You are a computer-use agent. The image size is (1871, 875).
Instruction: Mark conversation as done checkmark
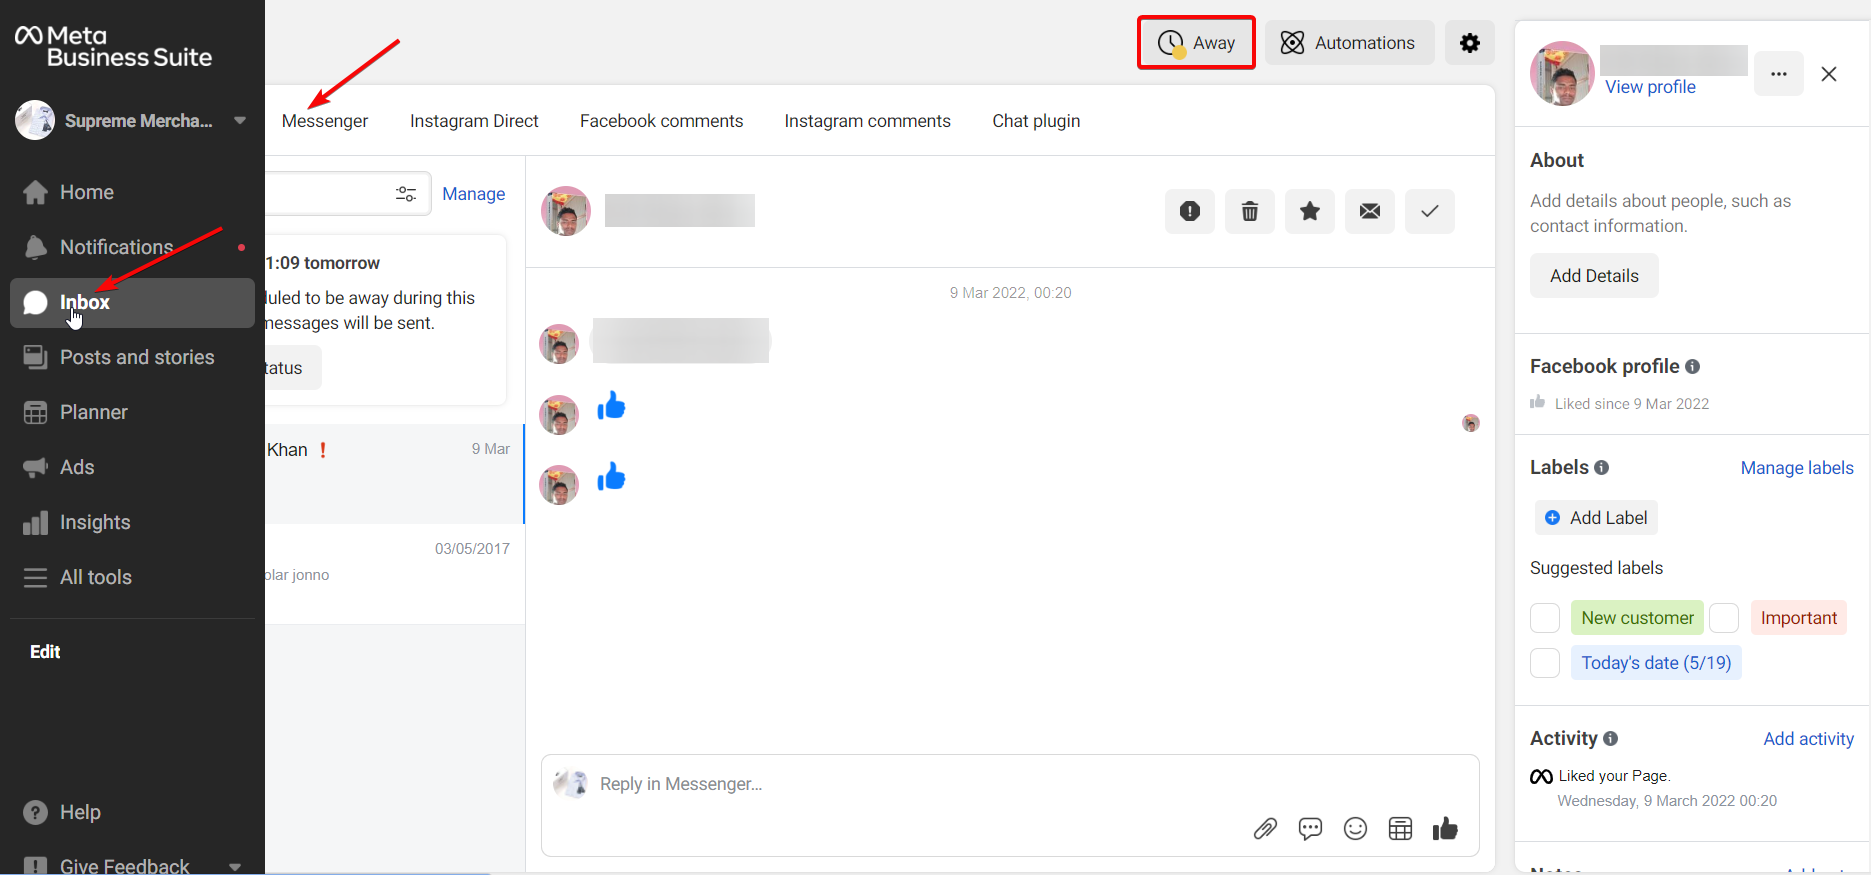pyautogui.click(x=1429, y=211)
